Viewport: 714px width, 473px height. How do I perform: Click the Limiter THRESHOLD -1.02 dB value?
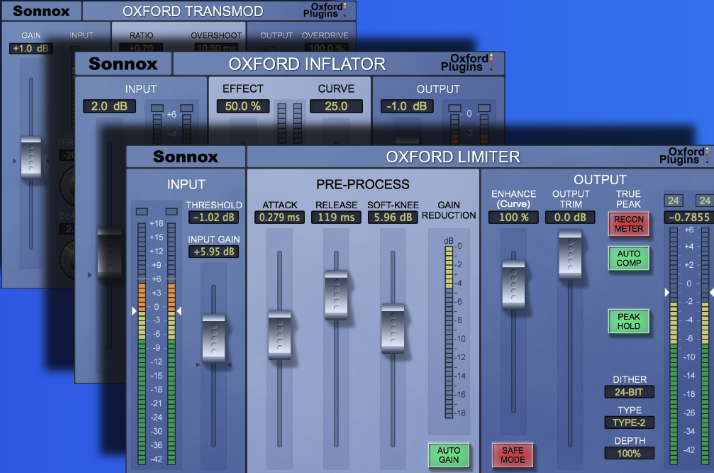click(214, 217)
